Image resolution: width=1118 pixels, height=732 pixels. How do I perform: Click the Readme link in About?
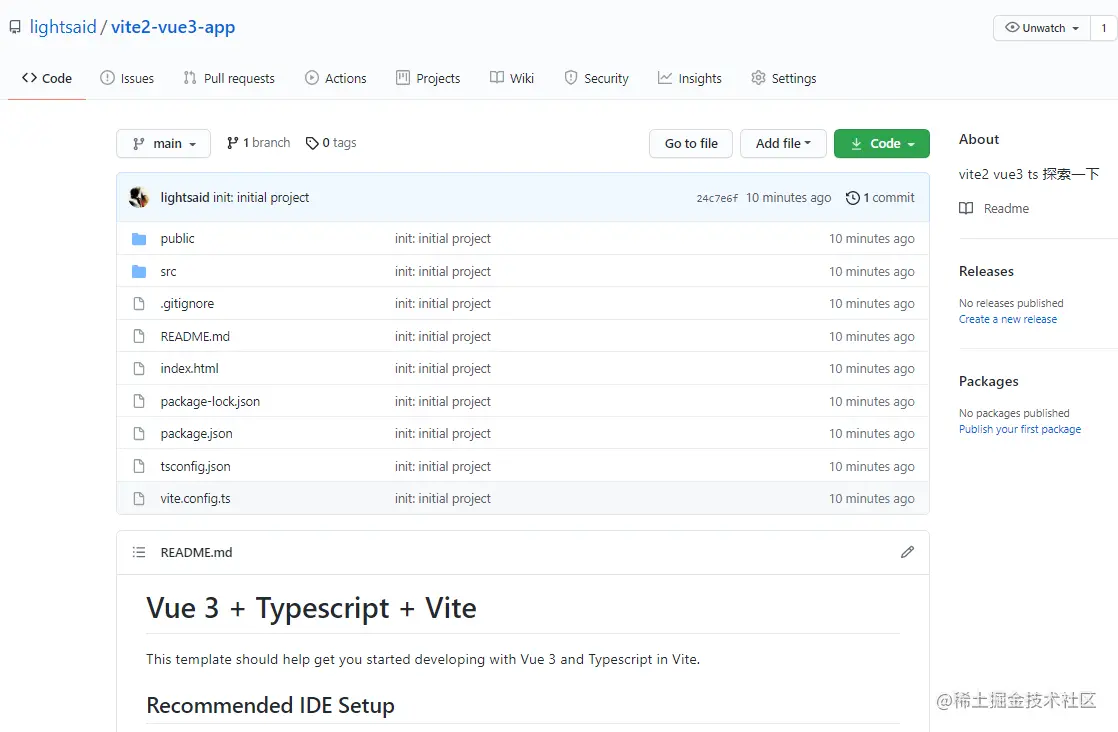[x=995, y=208]
